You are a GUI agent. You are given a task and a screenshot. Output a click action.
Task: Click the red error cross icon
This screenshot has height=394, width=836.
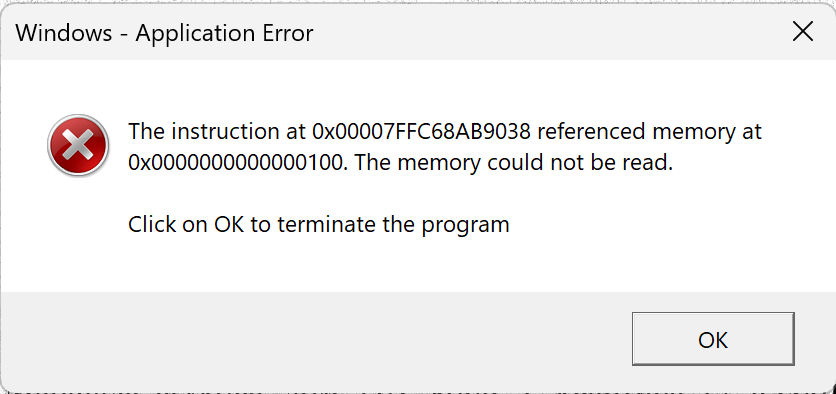[78, 146]
